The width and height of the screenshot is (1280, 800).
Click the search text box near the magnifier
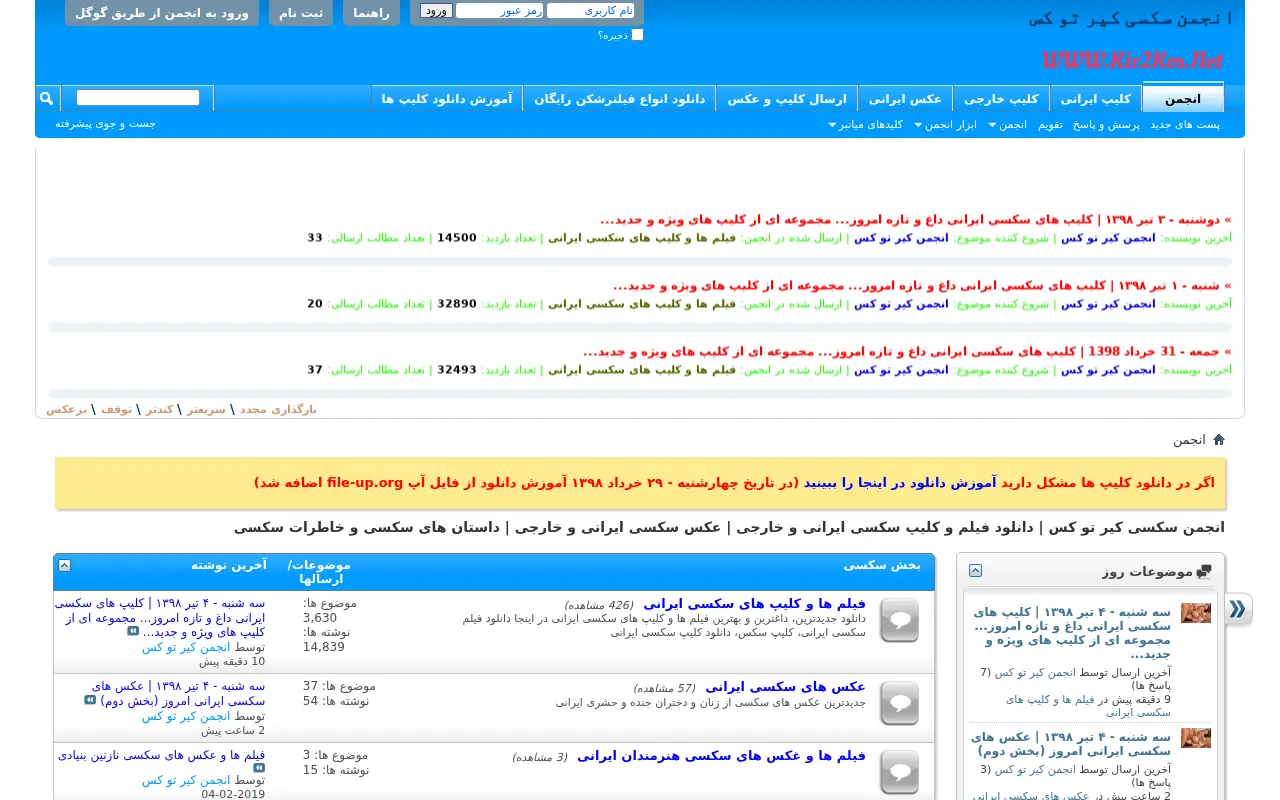click(138, 98)
